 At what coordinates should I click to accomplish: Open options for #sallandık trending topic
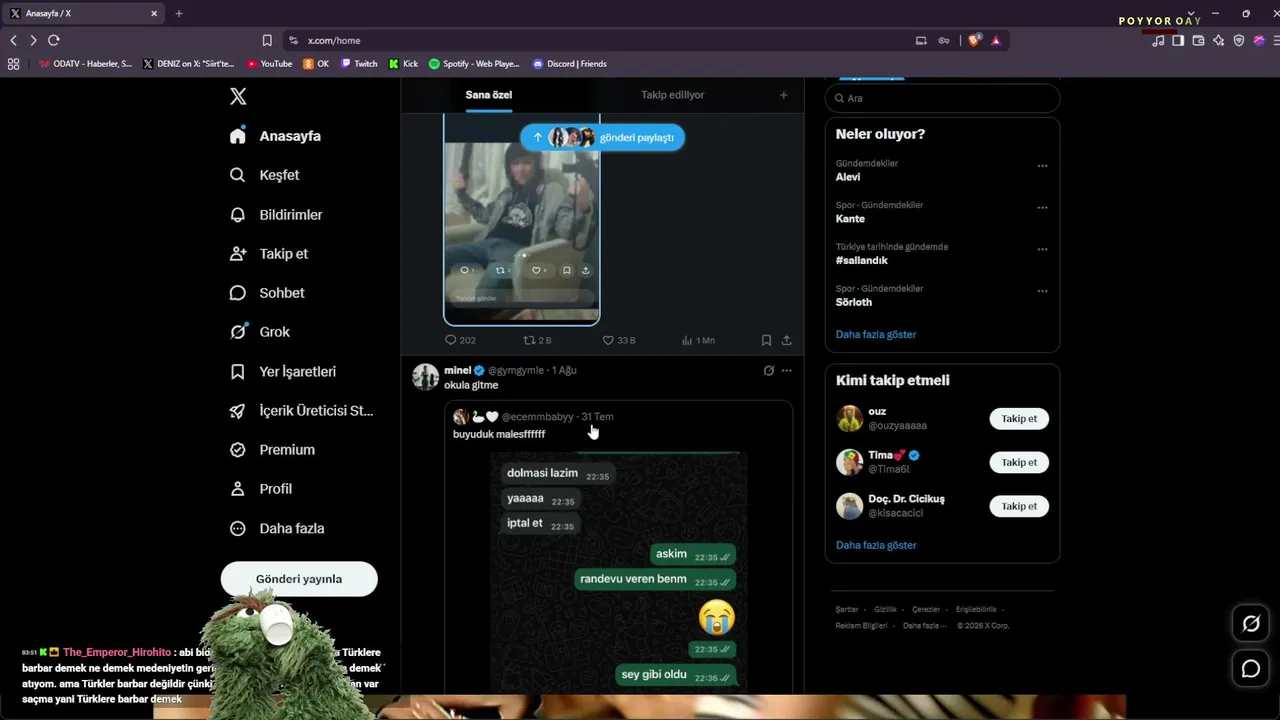(1042, 250)
